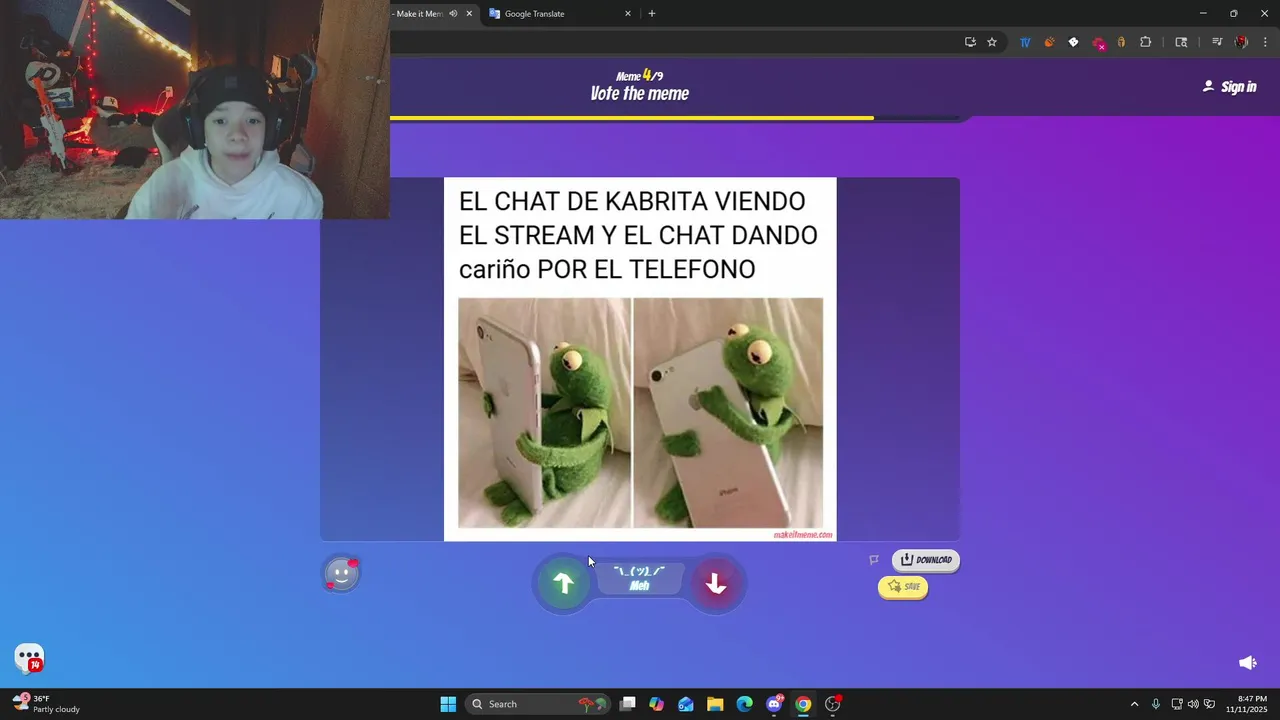Save the meme with yellow star button
1280x720 pixels.
pos(903,587)
